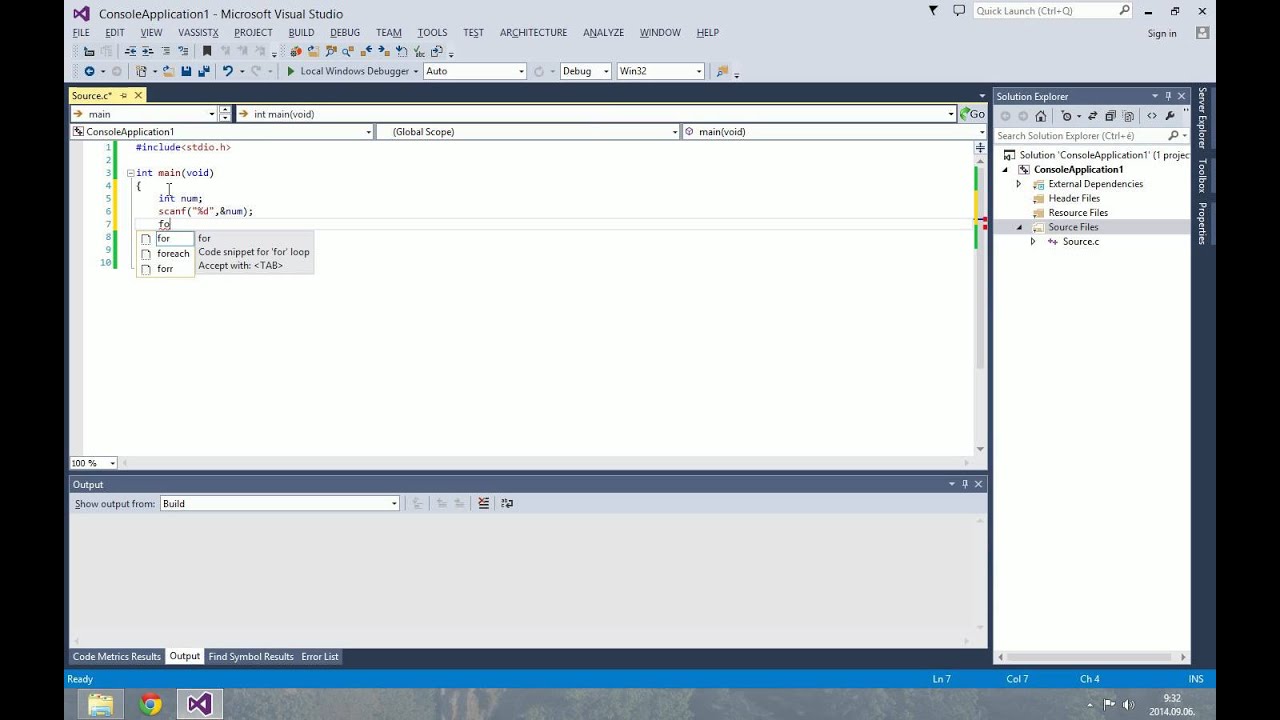
Task: Click the Home icon in Solution Explorer
Action: pos(1041,116)
